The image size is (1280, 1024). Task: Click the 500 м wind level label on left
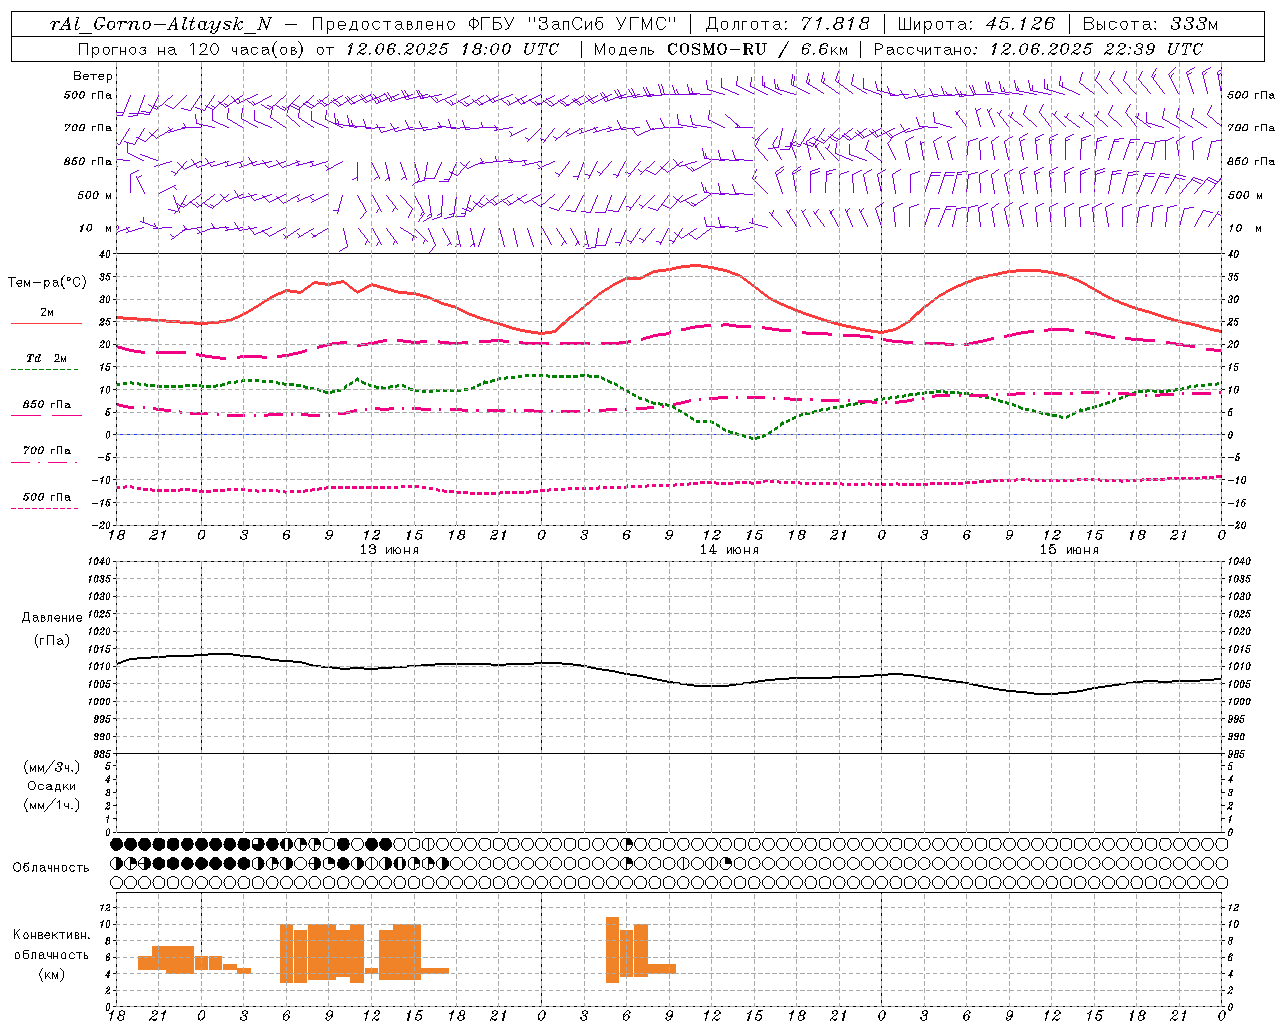[95, 195]
